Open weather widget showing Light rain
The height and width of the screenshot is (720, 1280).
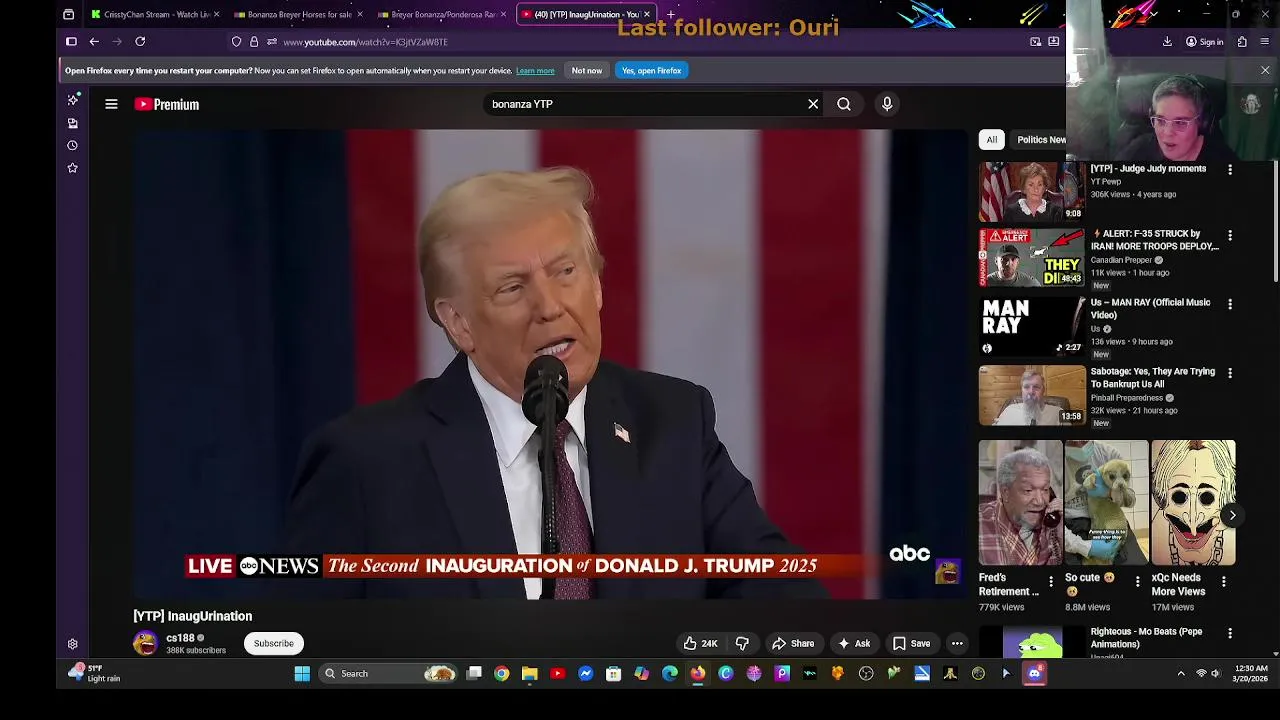pyautogui.click(x=94, y=673)
